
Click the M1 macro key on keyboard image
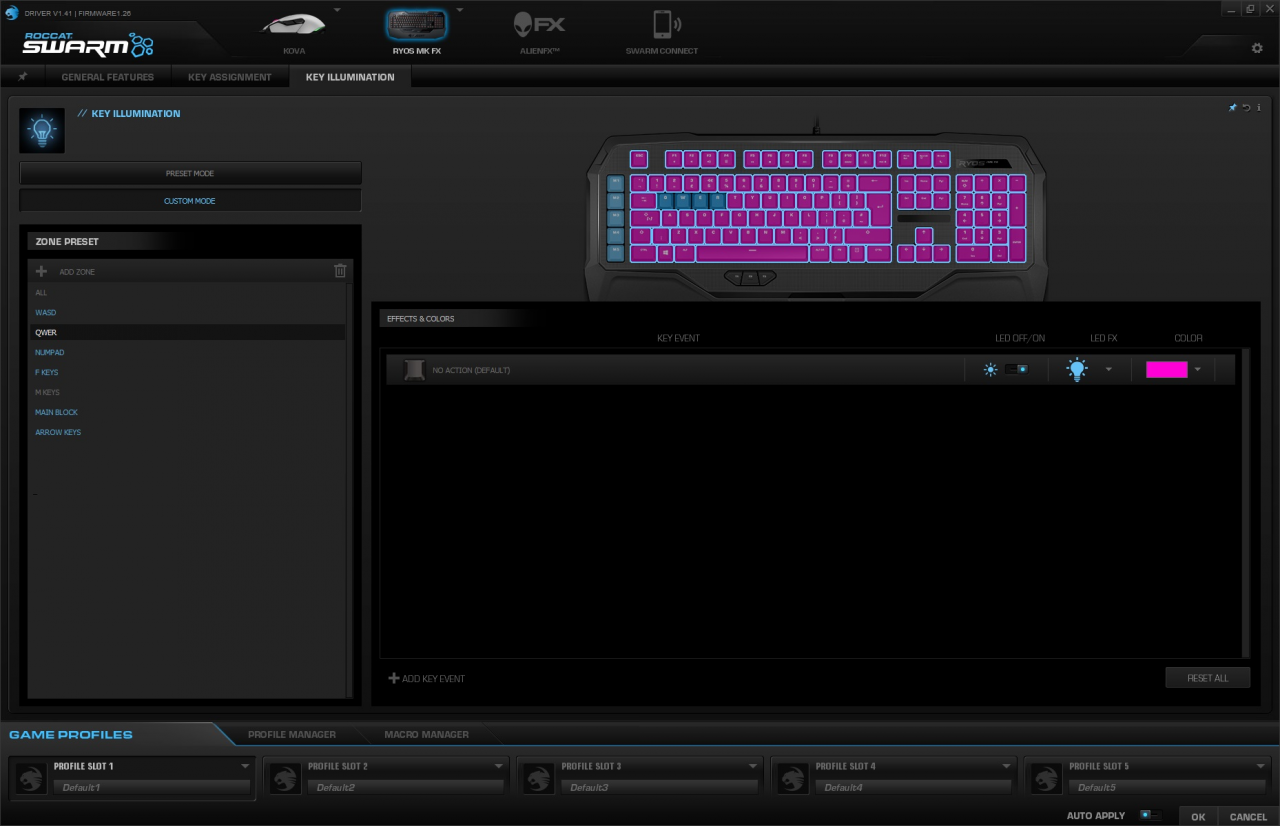pos(615,183)
